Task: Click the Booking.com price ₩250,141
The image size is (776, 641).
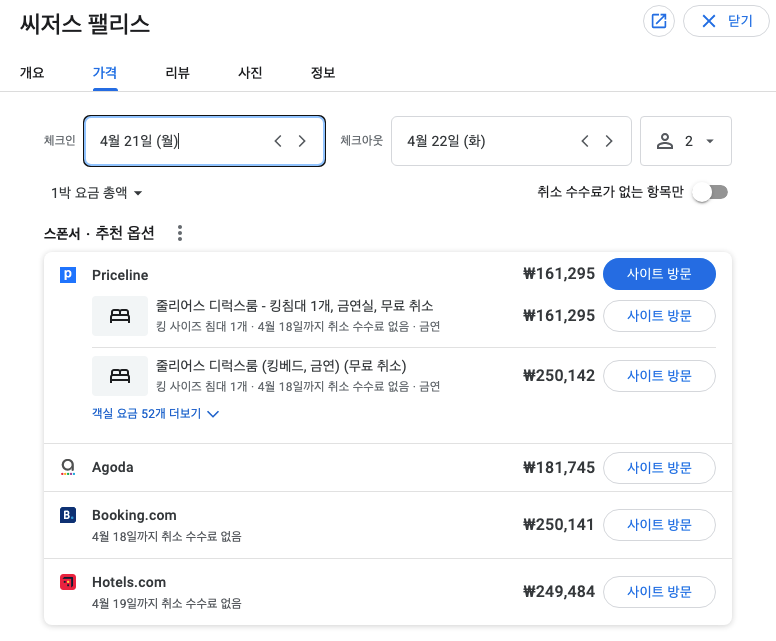Action: (559, 525)
